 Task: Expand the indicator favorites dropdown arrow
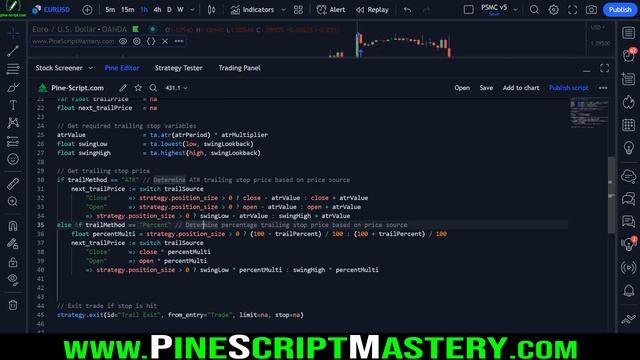click(284, 10)
